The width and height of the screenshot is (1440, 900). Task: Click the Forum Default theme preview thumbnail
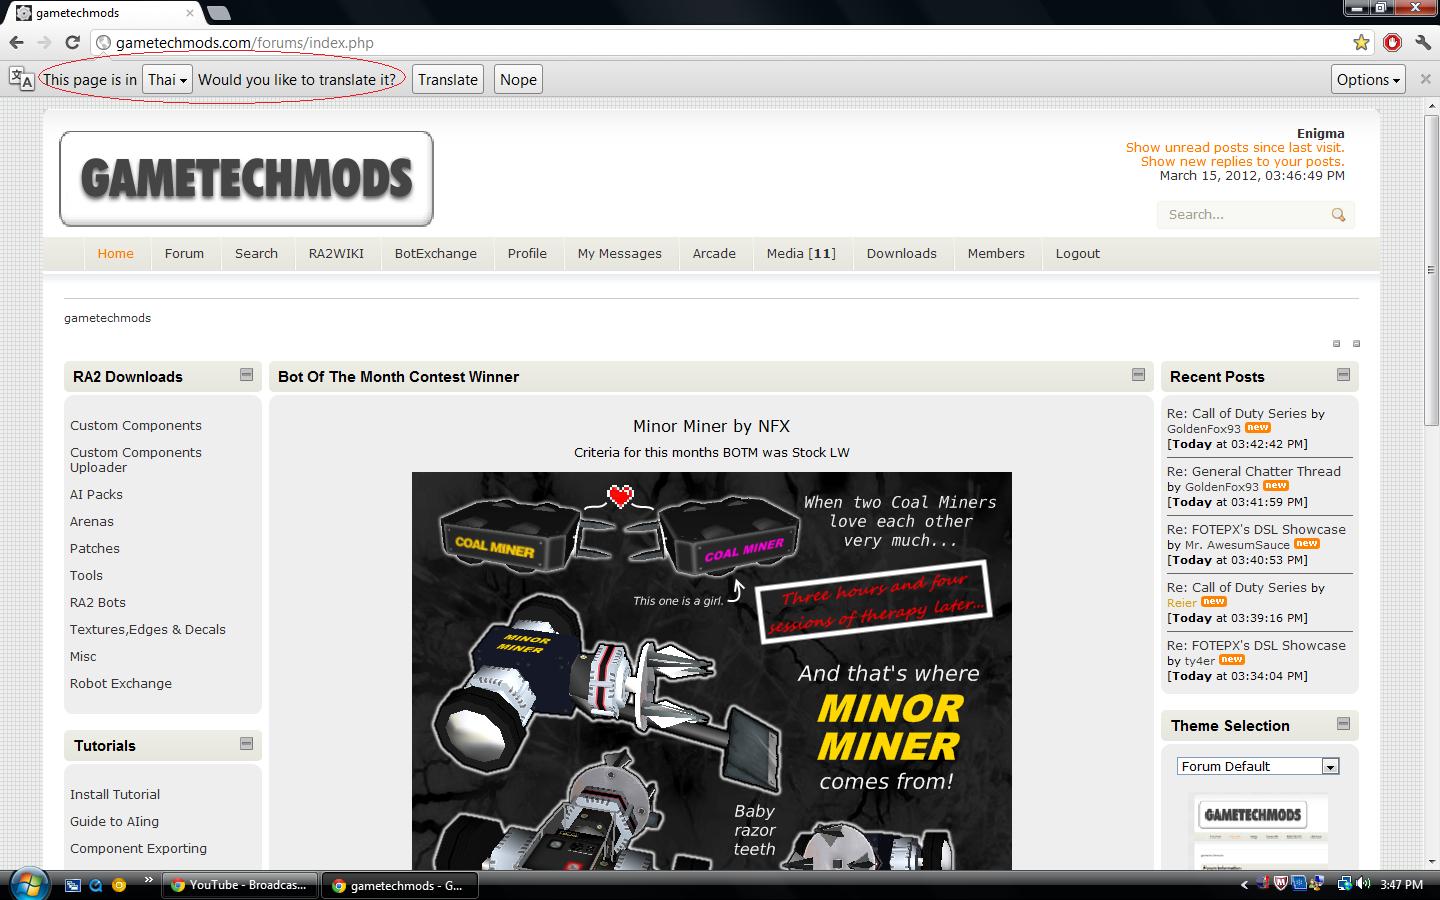1260,830
